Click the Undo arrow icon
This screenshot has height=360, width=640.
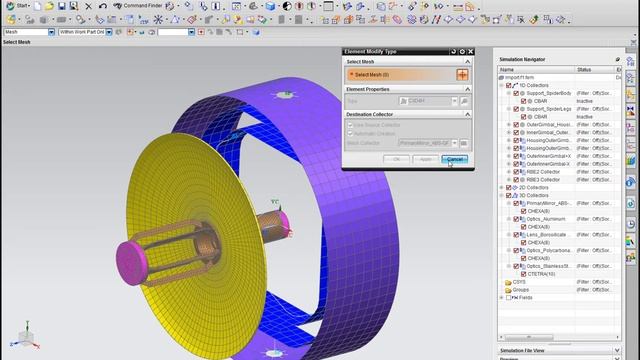click(x=102, y=6)
